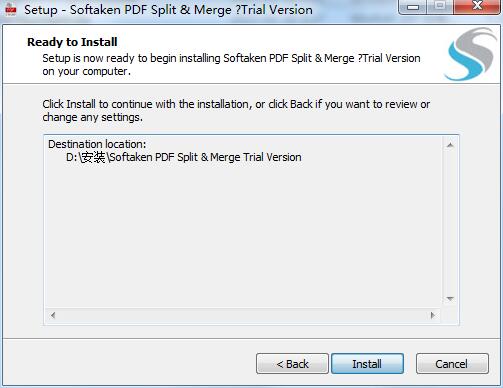Click the horizontal scrollbar track
The image size is (503, 388).
(243, 315)
